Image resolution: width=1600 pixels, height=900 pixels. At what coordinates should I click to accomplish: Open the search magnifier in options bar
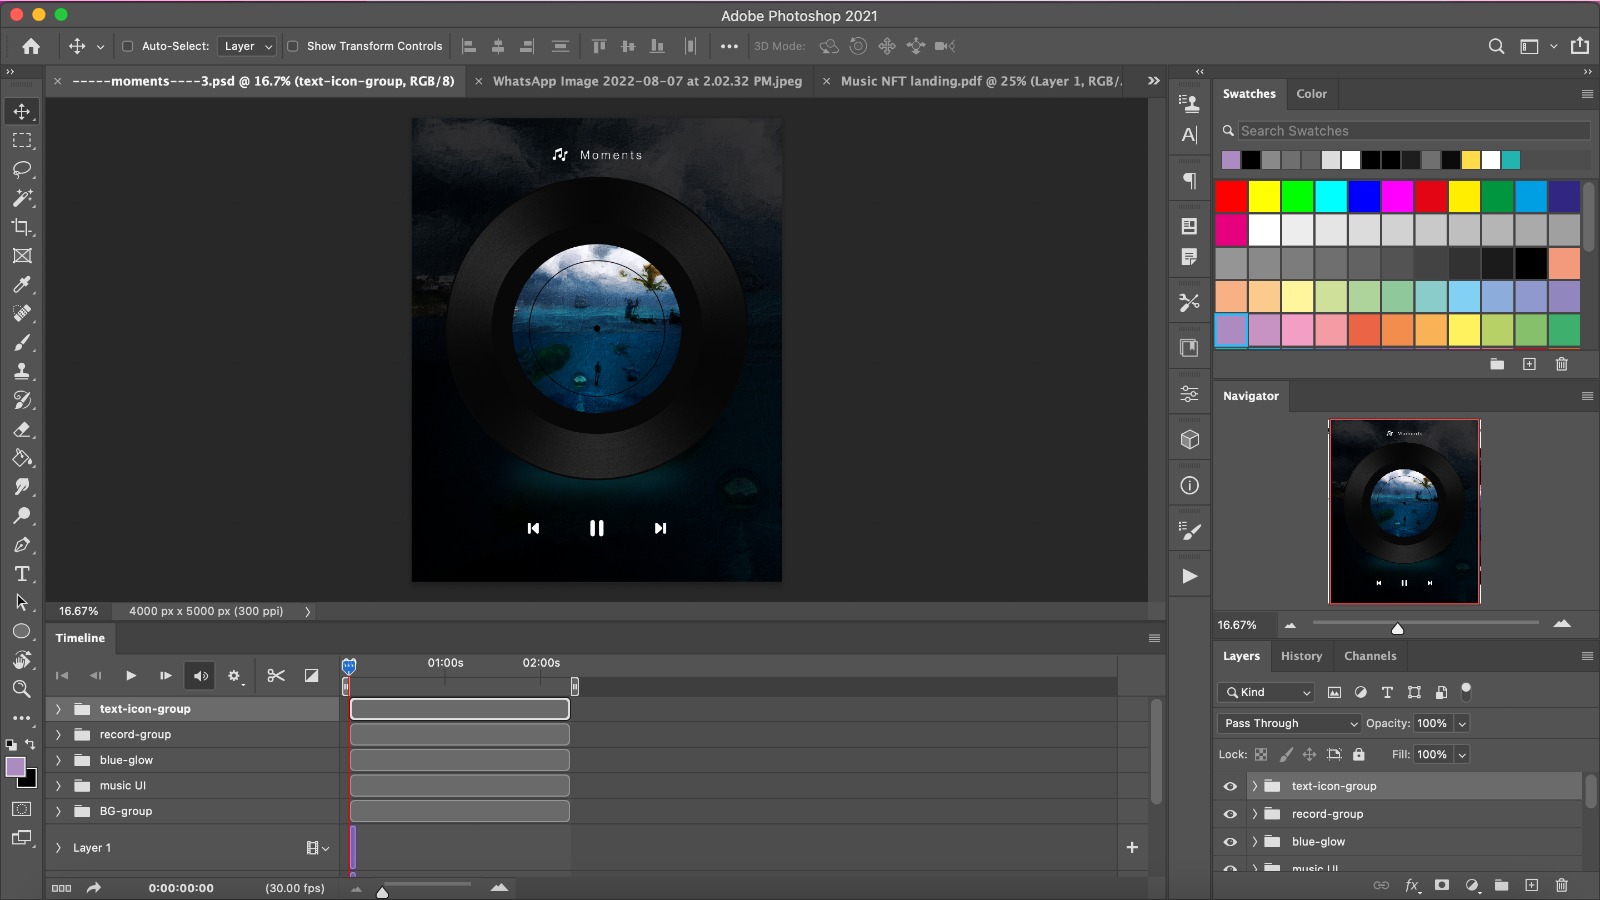tap(1496, 46)
